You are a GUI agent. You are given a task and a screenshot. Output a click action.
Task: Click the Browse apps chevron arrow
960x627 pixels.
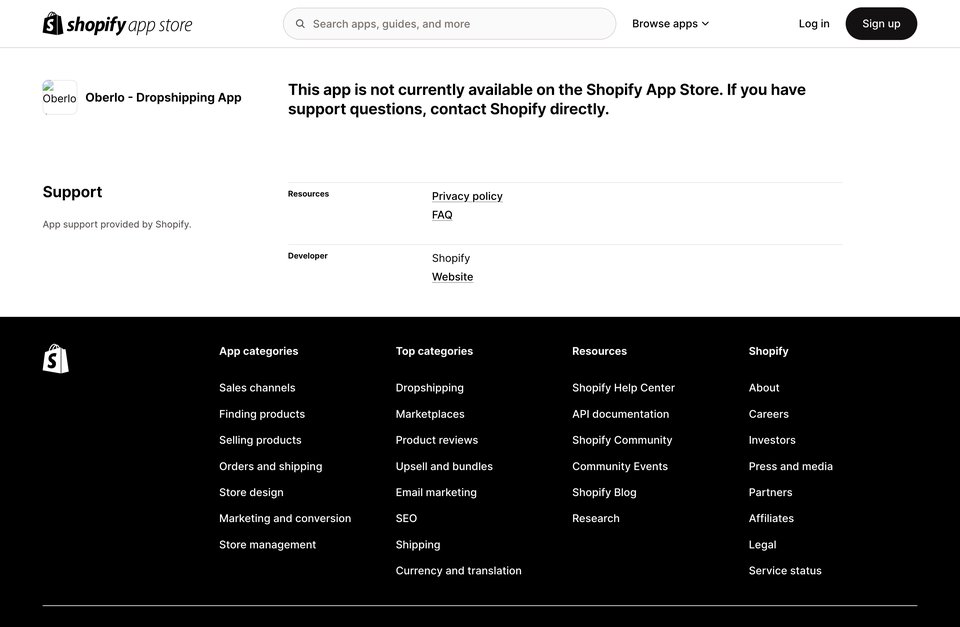705,24
